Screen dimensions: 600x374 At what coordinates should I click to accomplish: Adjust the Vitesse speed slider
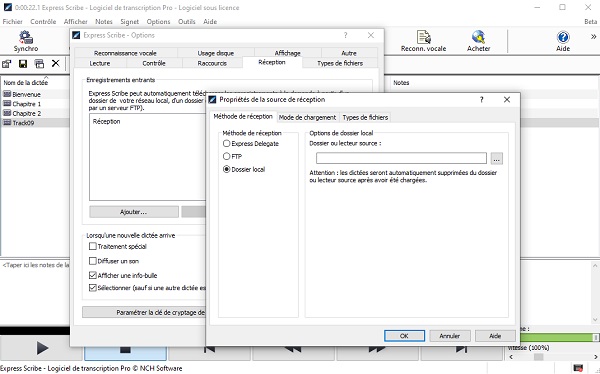538,357
